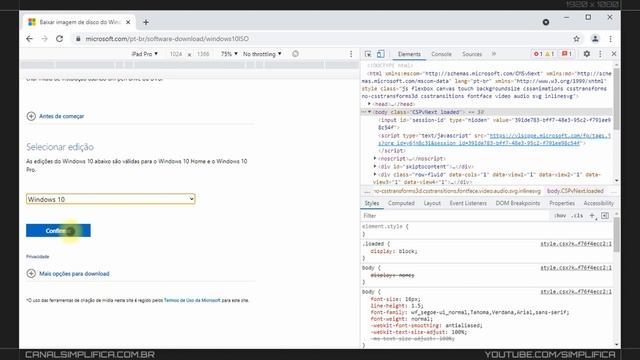Image resolution: width=640 pixels, height=360 pixels.
Task: Close the DevTools panel
Action: tap(613, 54)
